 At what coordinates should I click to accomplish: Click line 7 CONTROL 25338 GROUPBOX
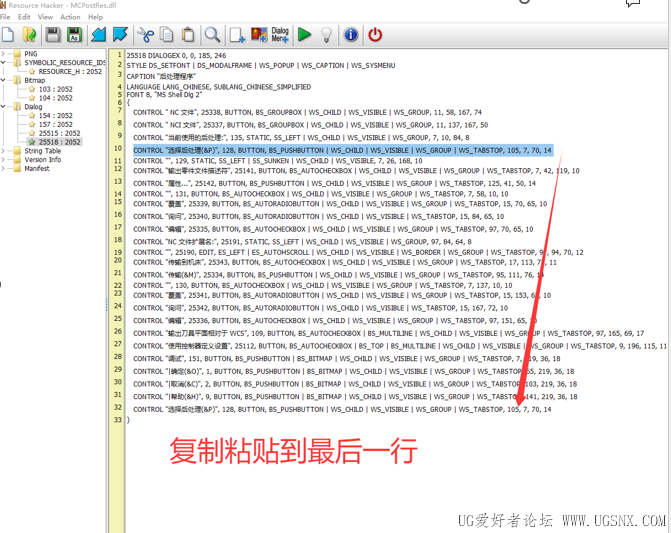click(x=307, y=112)
